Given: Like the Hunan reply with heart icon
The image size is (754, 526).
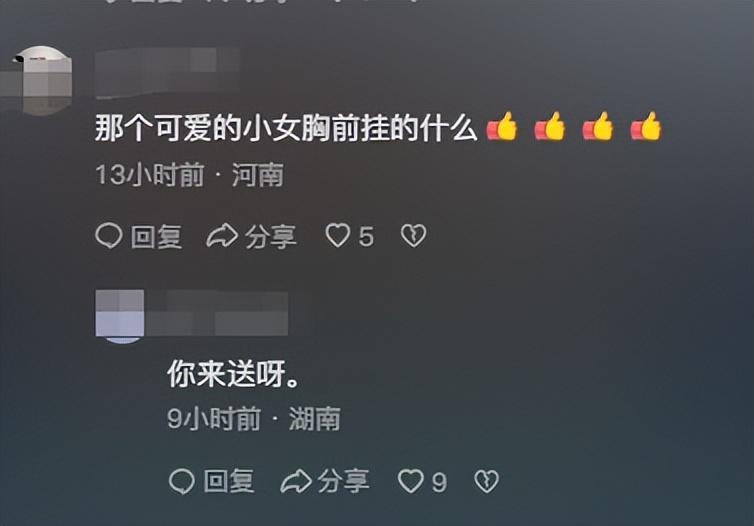Looking at the screenshot, I should tap(411, 481).
